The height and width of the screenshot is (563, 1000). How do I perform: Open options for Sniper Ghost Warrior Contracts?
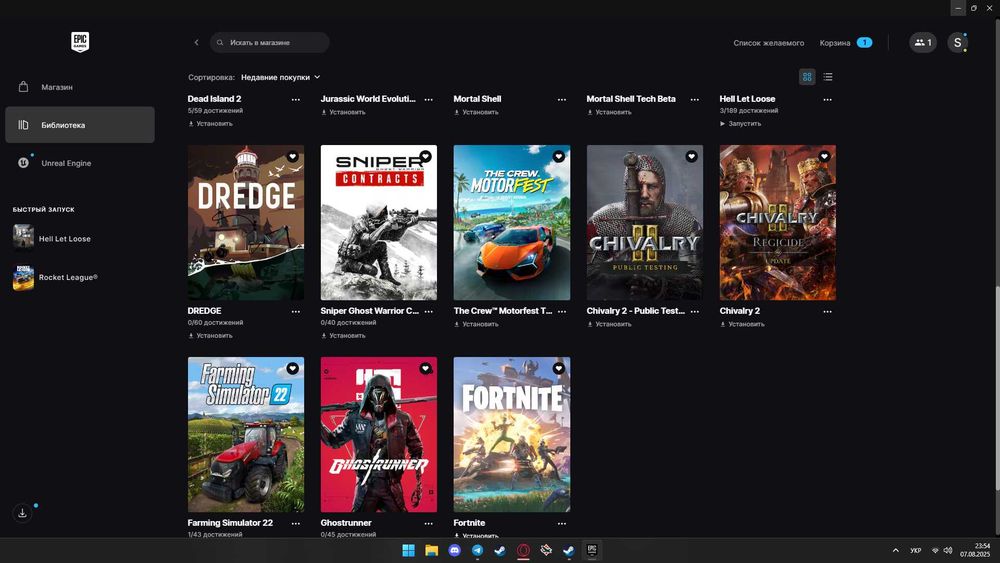[x=429, y=312]
